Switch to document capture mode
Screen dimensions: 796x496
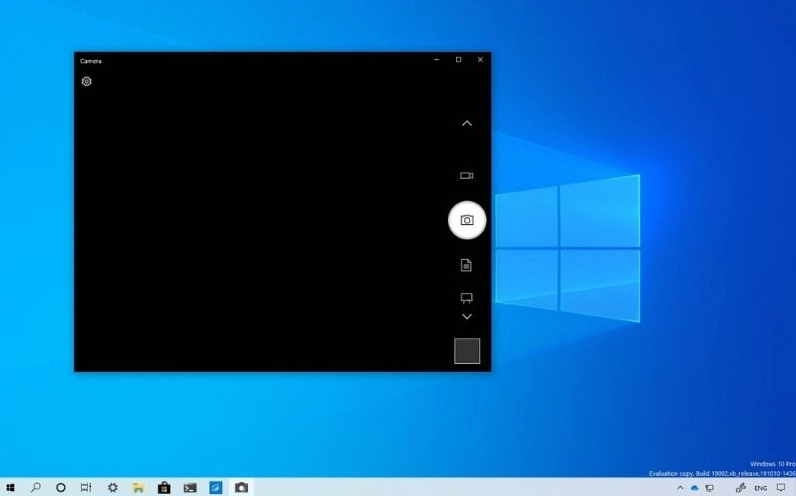pos(466,265)
